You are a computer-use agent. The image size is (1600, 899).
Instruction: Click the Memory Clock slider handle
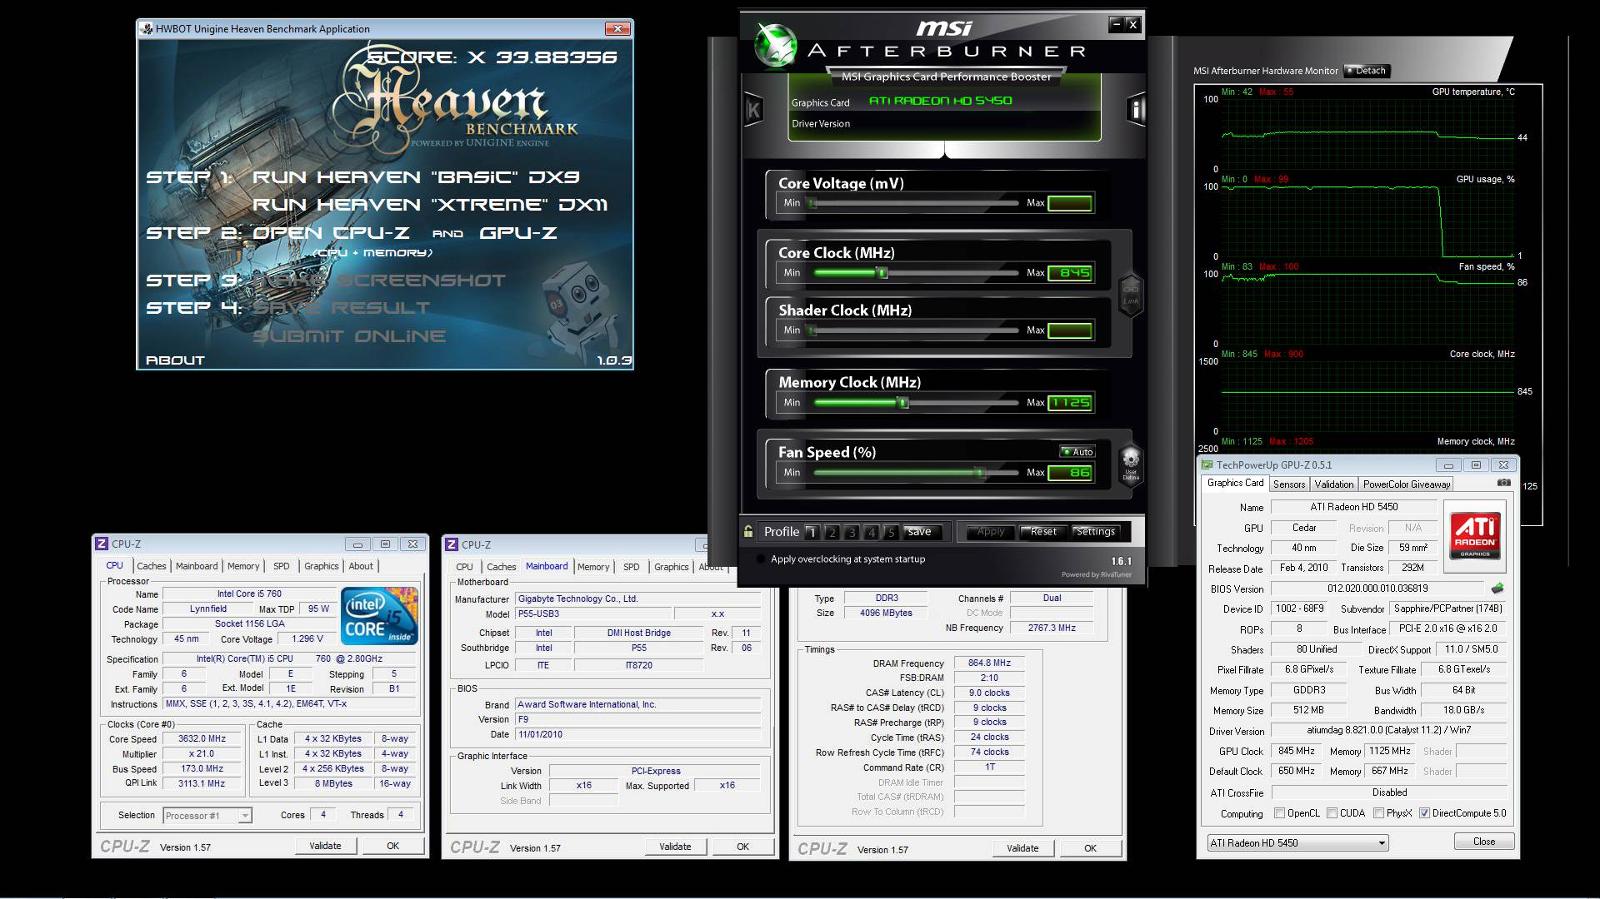pos(903,402)
